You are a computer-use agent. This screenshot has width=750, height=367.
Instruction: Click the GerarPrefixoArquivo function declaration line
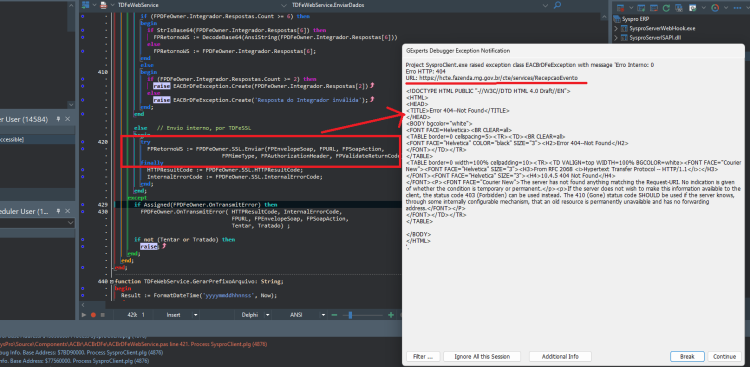199,281
